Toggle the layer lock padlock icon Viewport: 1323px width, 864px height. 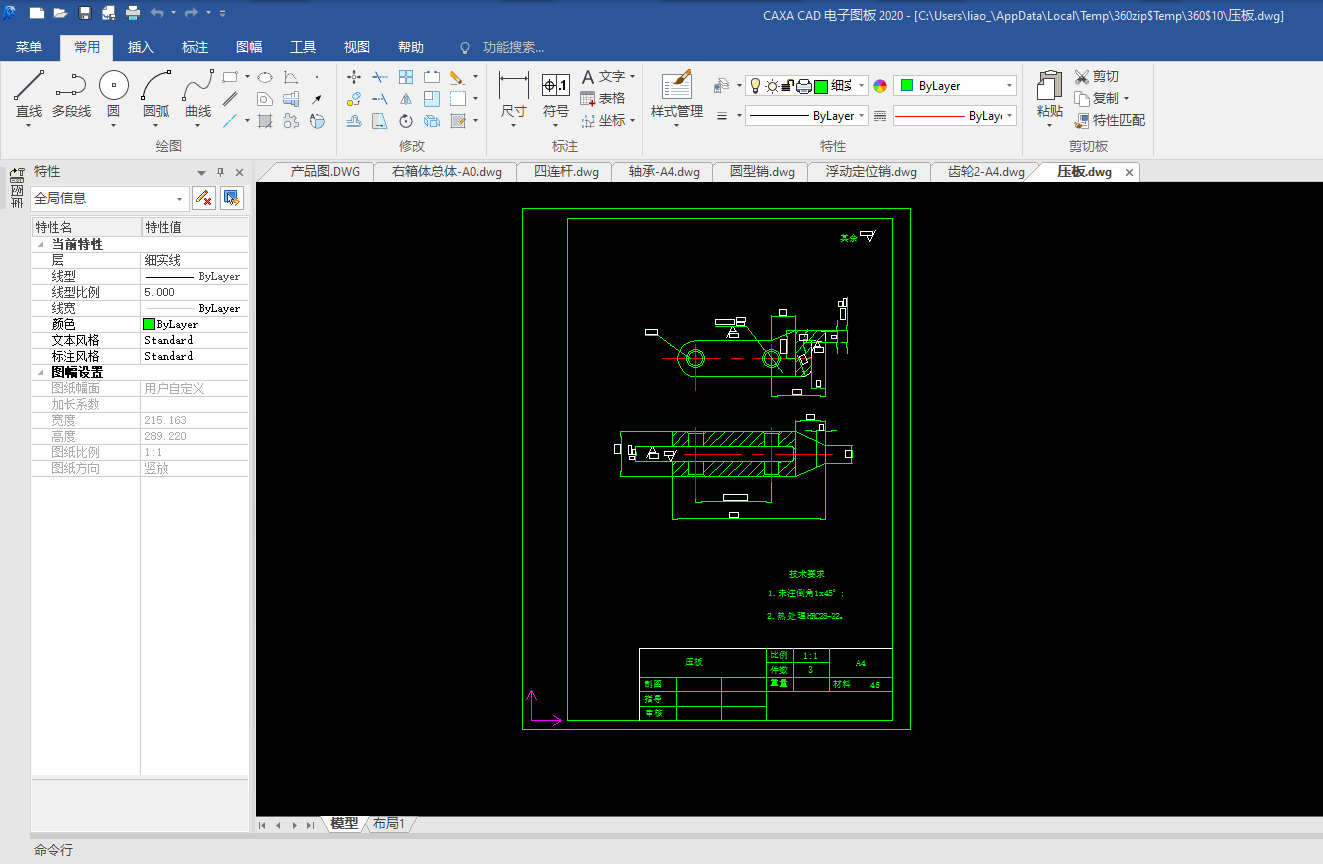[x=787, y=86]
